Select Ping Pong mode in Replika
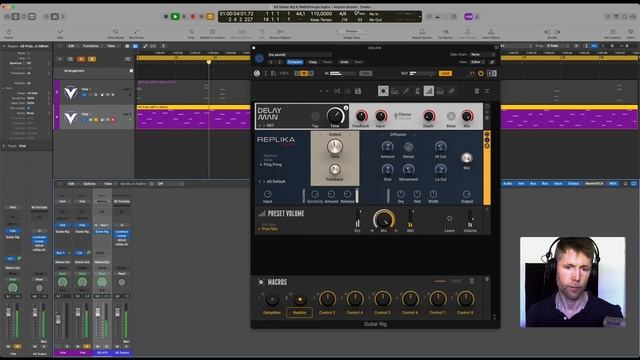The image size is (640, 360). (x=273, y=164)
